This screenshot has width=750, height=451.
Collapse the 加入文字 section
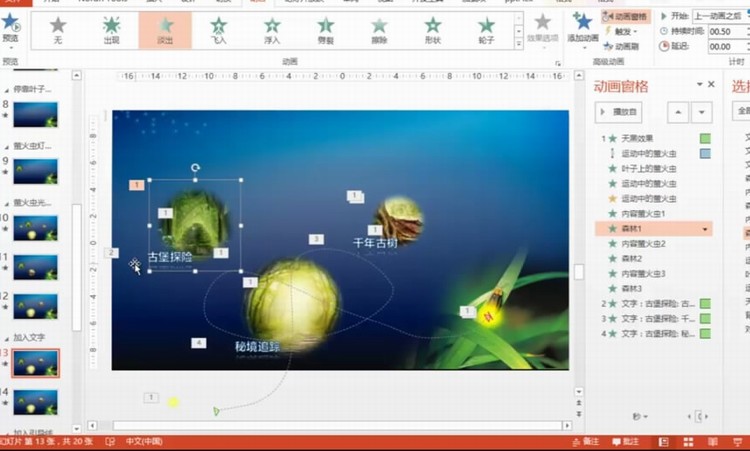[x=7, y=338]
